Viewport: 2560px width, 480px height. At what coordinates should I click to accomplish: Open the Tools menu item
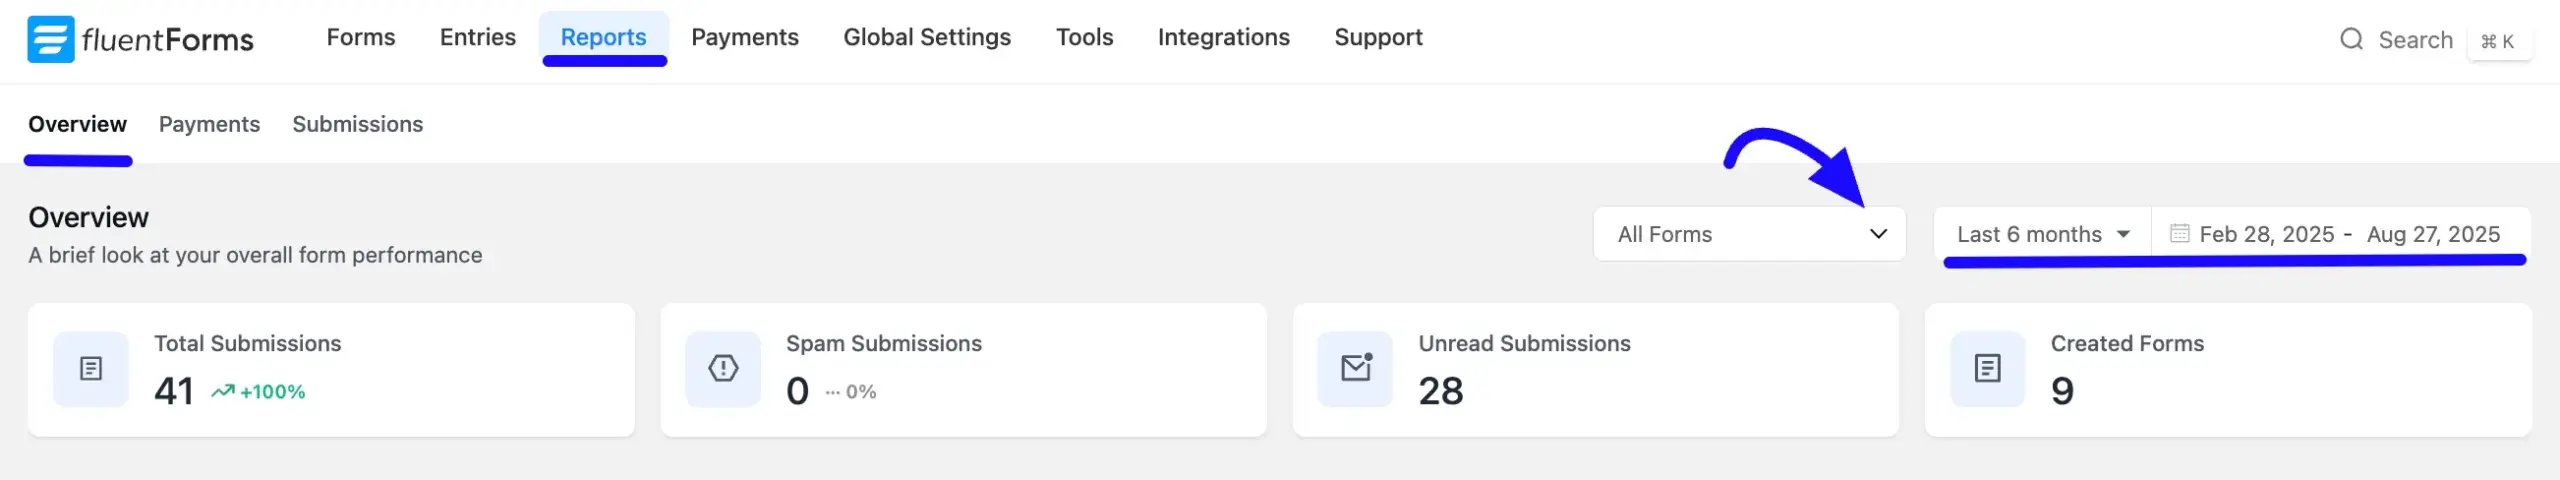tap(1084, 37)
